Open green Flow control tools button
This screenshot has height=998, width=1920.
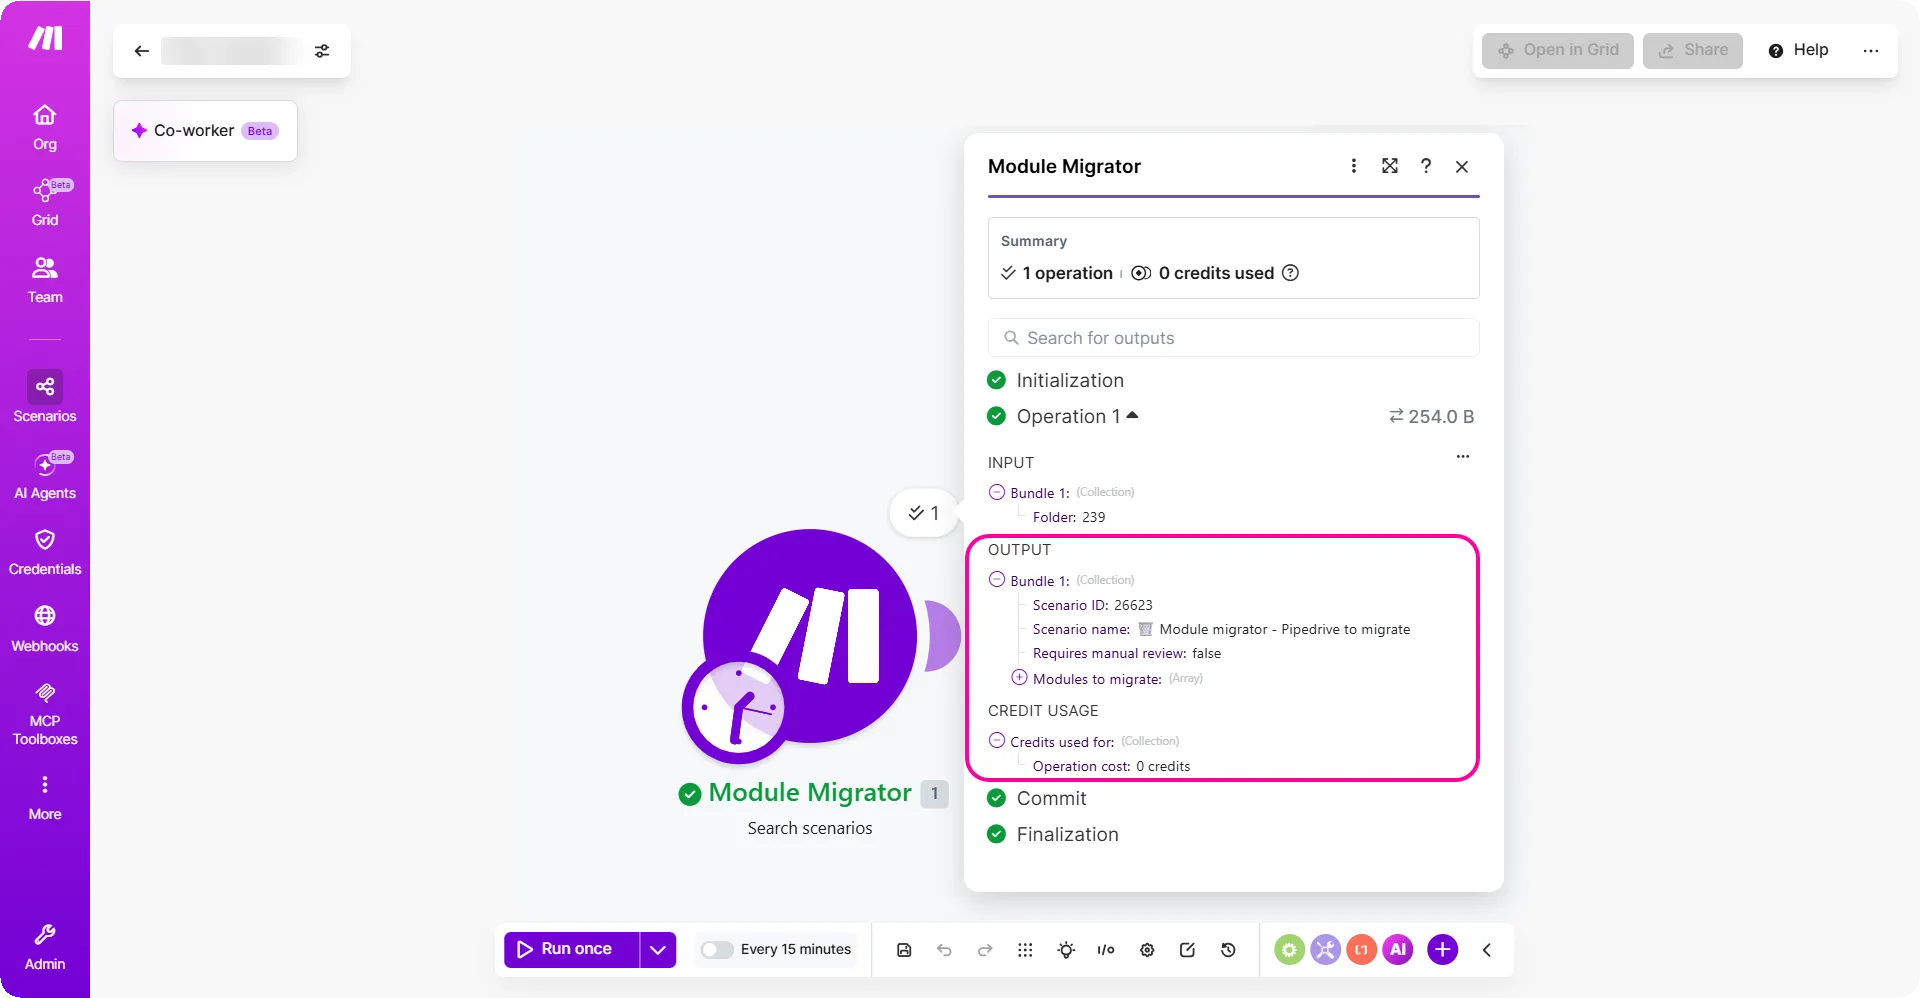coord(1289,950)
